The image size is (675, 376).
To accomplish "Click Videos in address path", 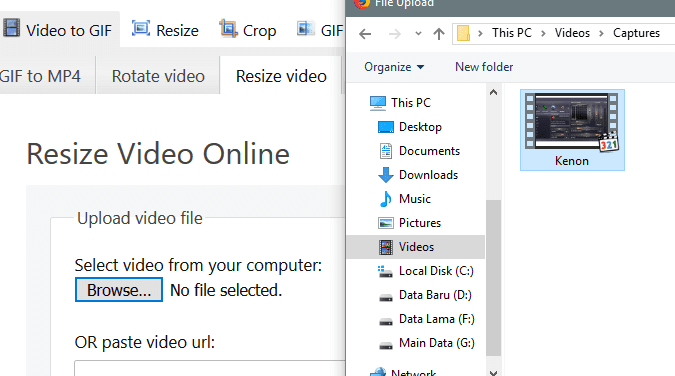I will point(572,33).
